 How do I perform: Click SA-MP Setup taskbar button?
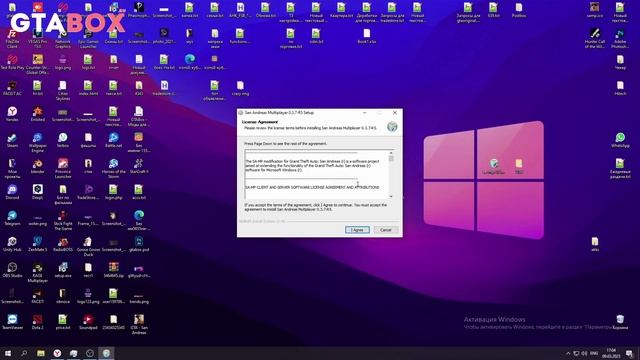point(106,353)
